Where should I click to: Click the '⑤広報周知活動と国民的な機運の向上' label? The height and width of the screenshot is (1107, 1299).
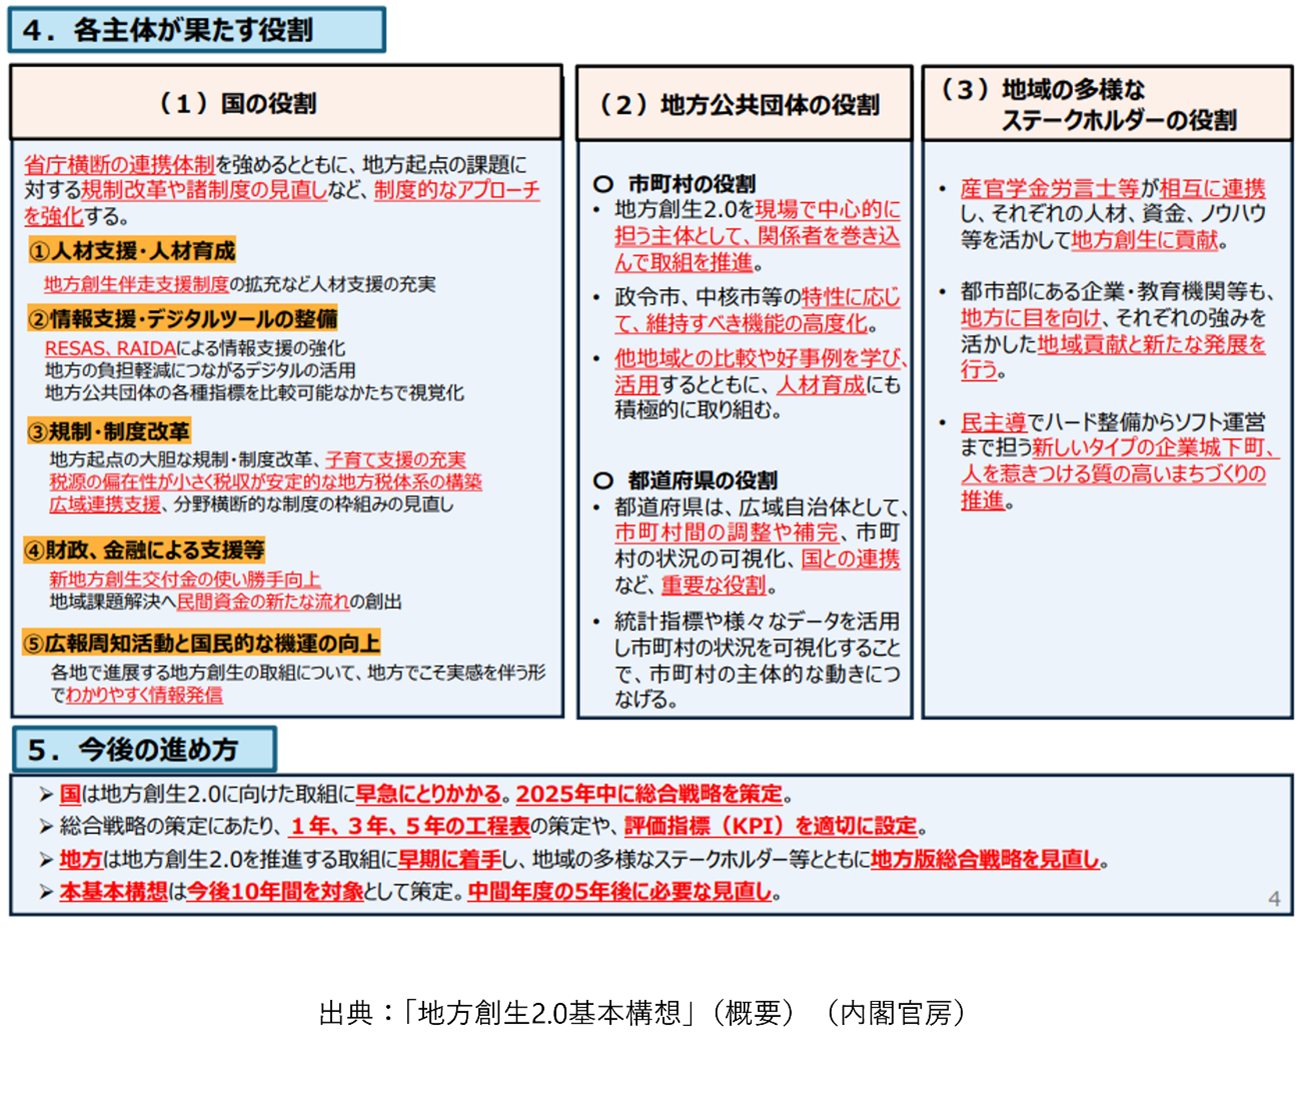coord(201,643)
